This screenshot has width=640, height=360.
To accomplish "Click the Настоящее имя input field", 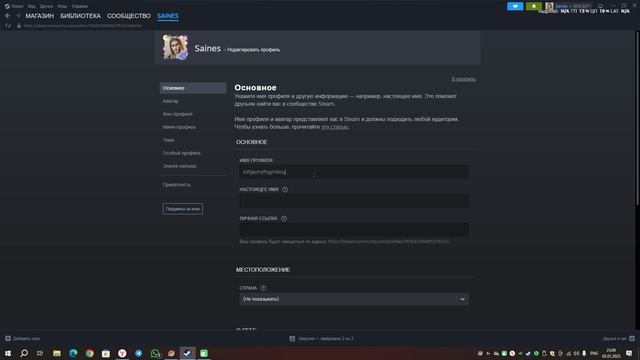I will 354,201.
